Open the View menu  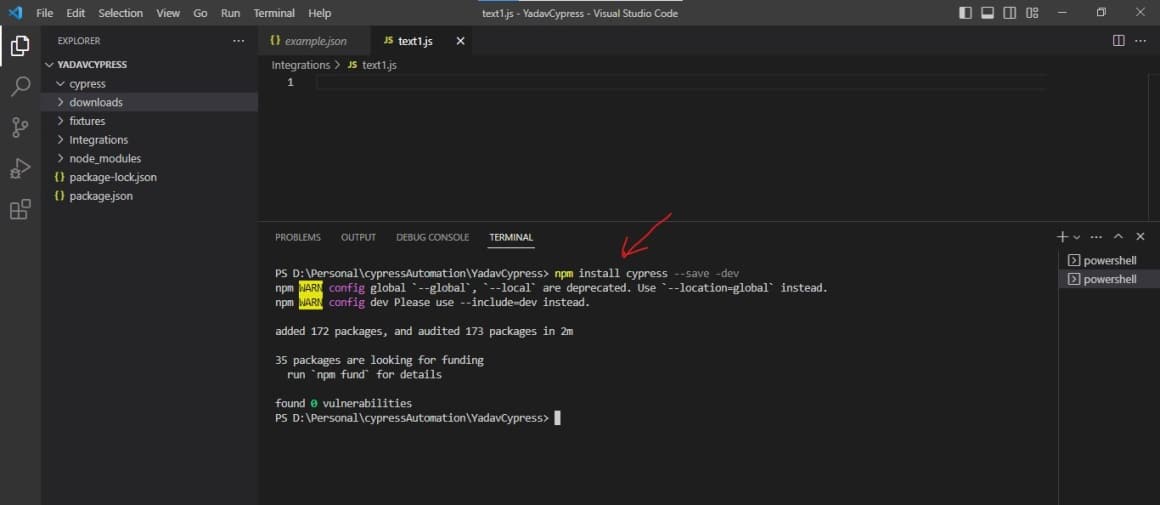click(168, 13)
